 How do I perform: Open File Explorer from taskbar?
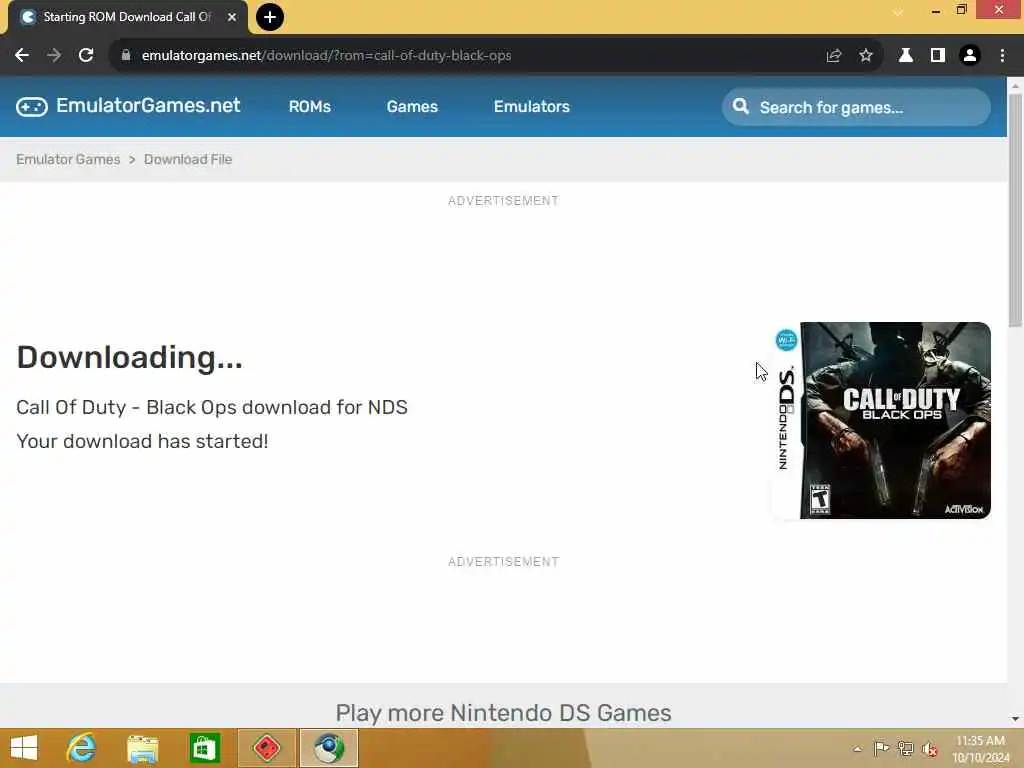tap(142, 748)
